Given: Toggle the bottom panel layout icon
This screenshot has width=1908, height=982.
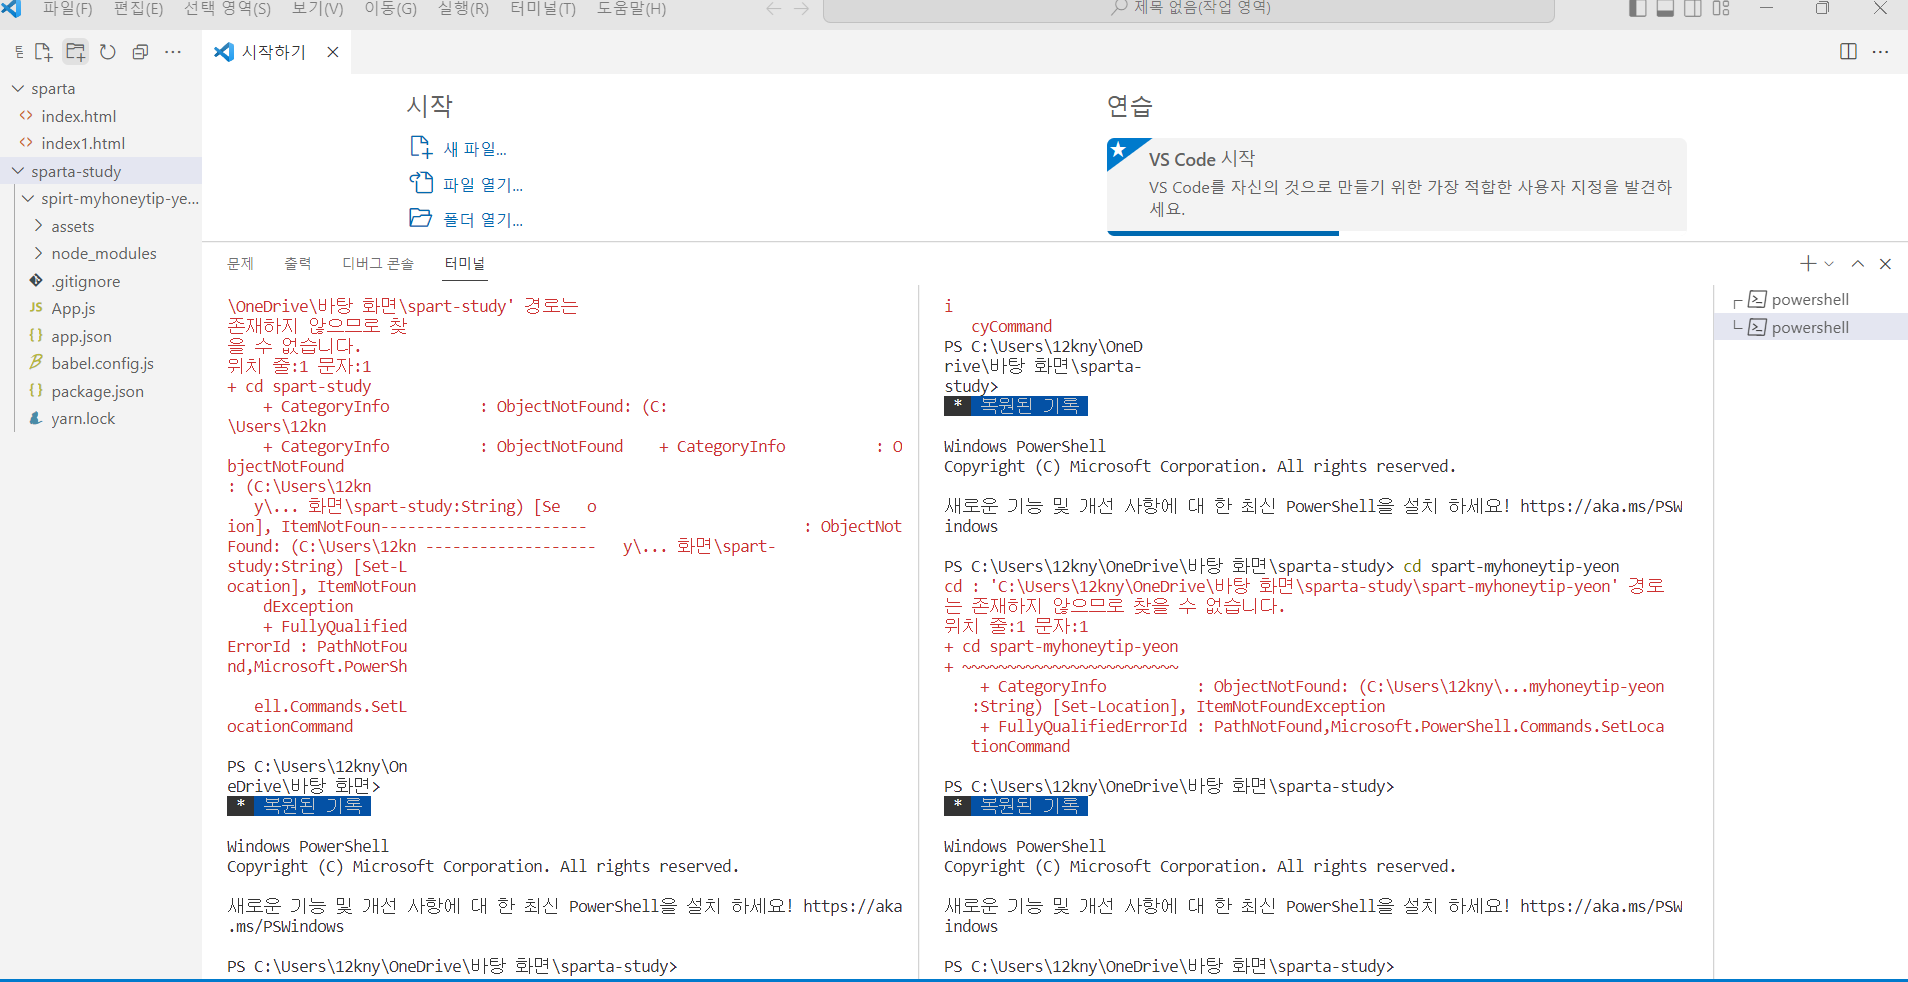Looking at the screenshot, I should (1665, 8).
